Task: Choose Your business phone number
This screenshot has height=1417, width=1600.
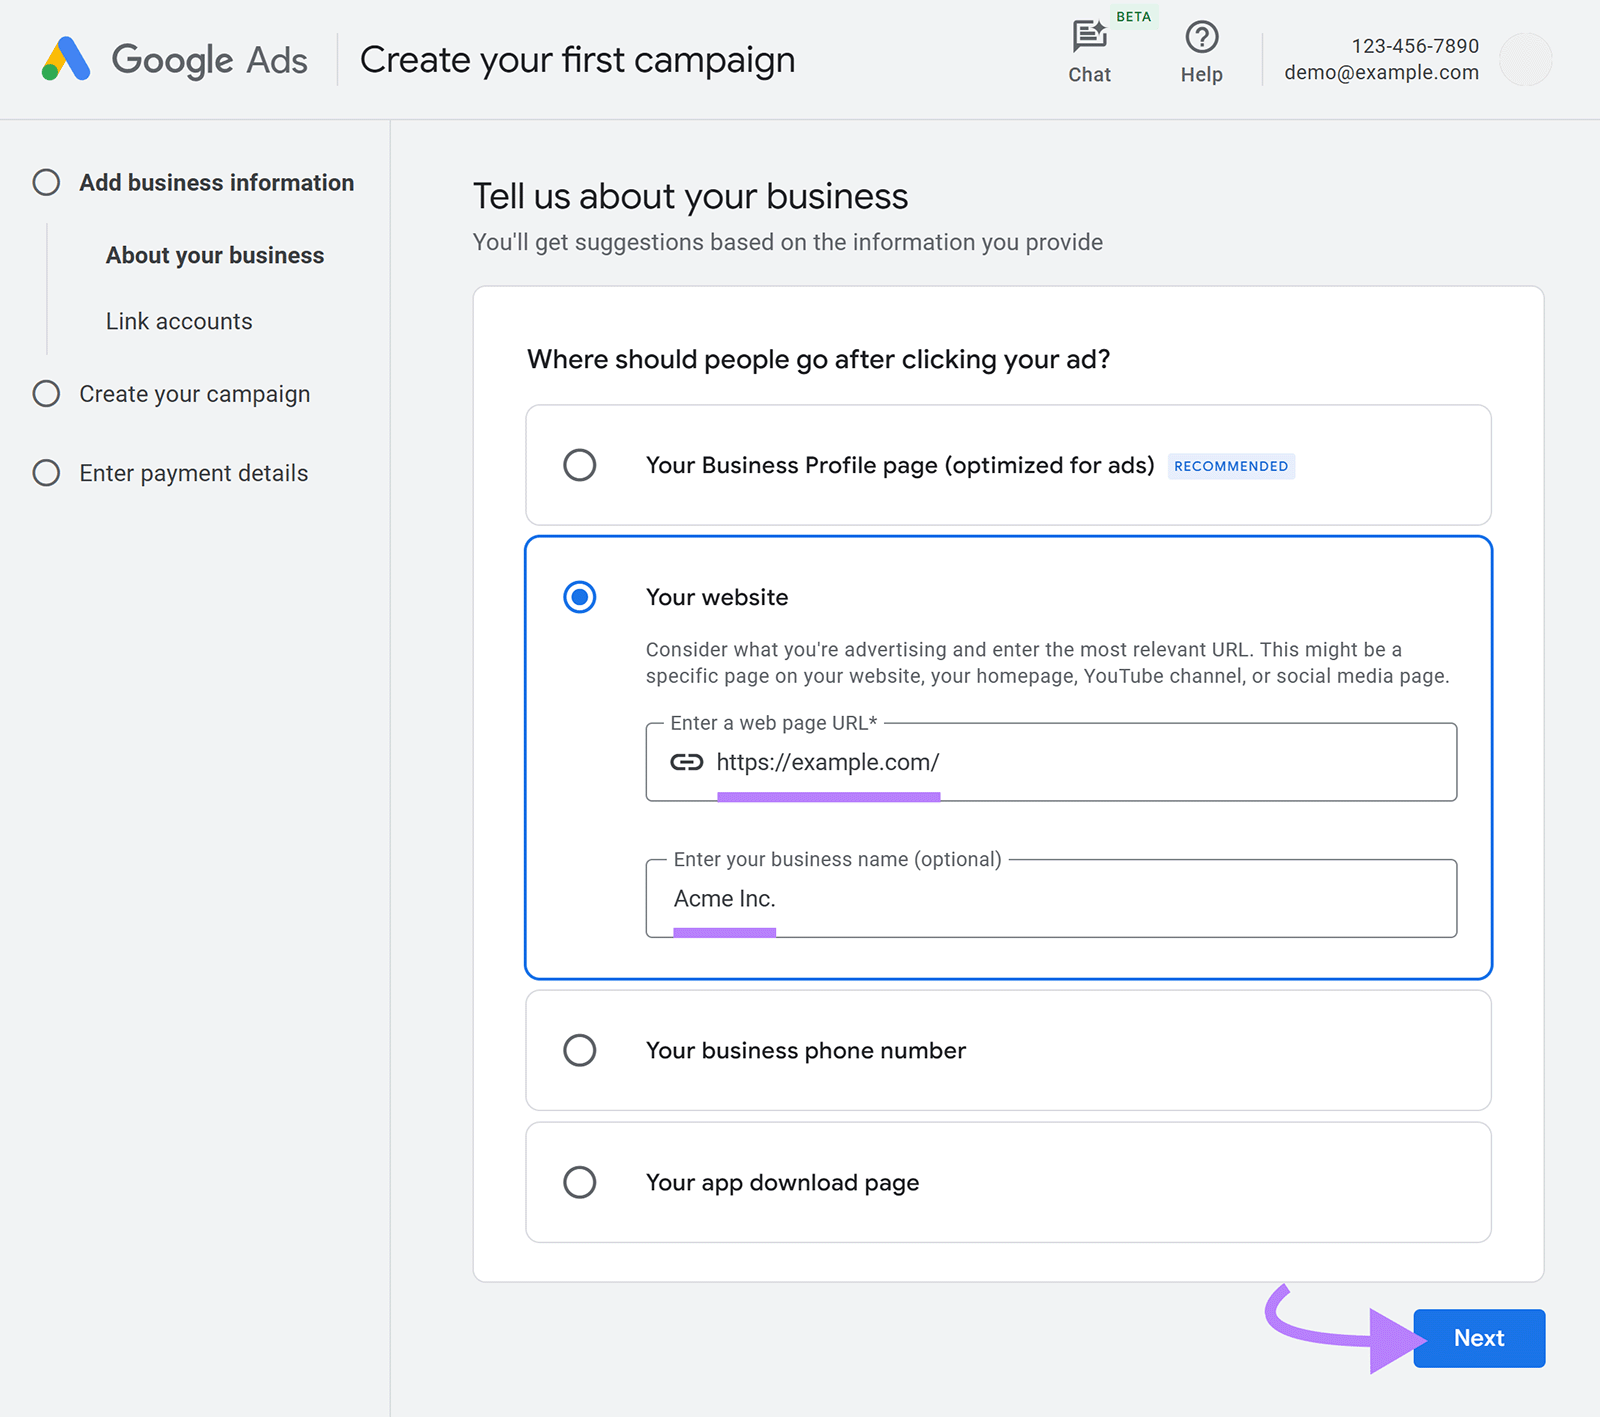Action: (580, 1051)
